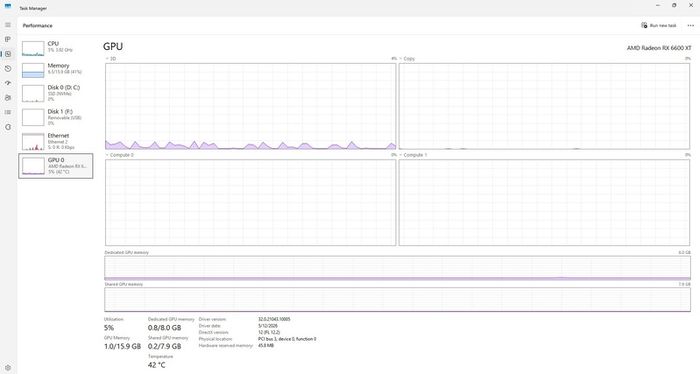Viewport: 700px width, 374px height.
Task: Click the Compute 1 graph area
Action: click(x=544, y=202)
